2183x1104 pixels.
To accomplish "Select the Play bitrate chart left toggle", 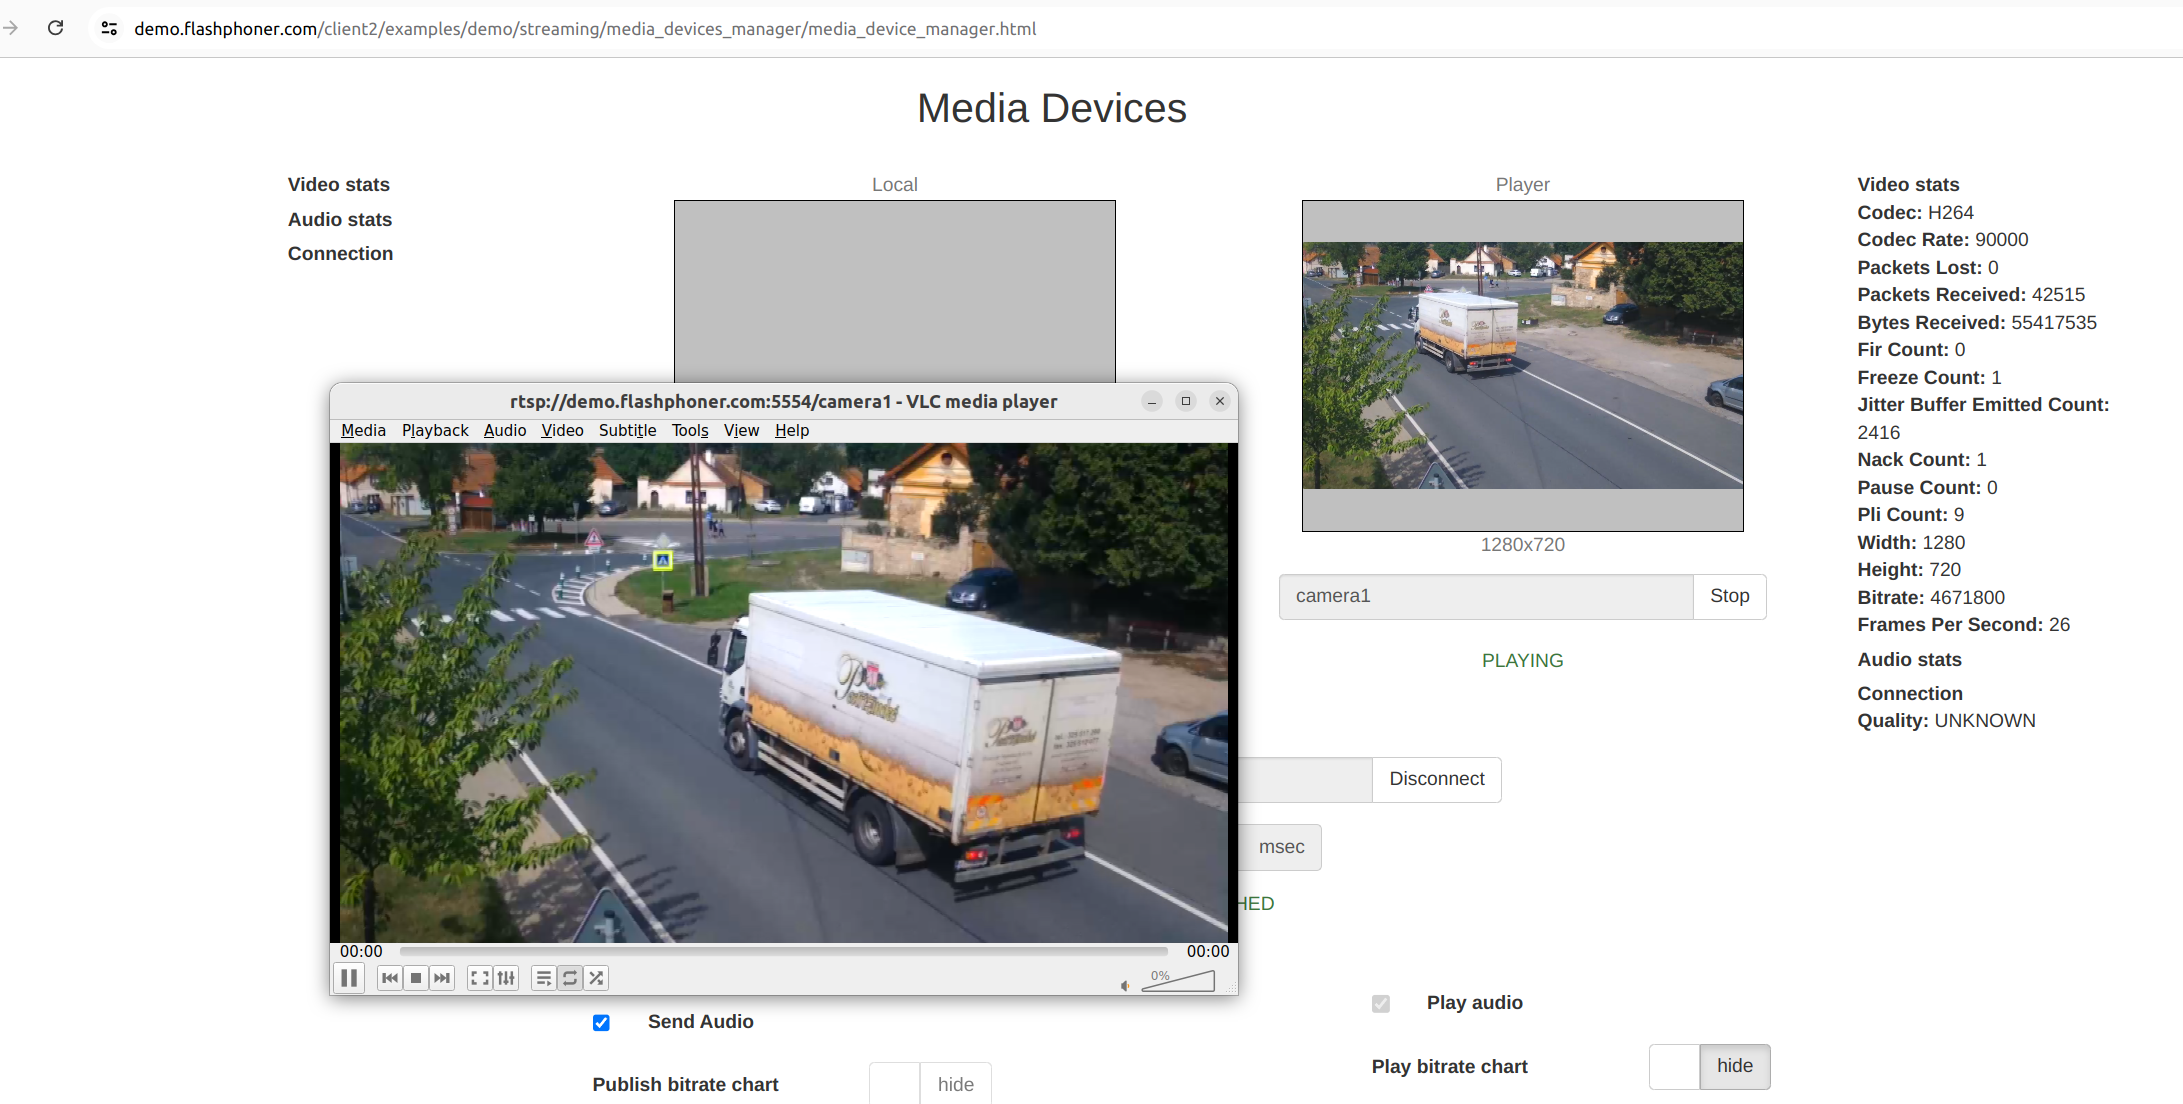I will [x=1674, y=1066].
